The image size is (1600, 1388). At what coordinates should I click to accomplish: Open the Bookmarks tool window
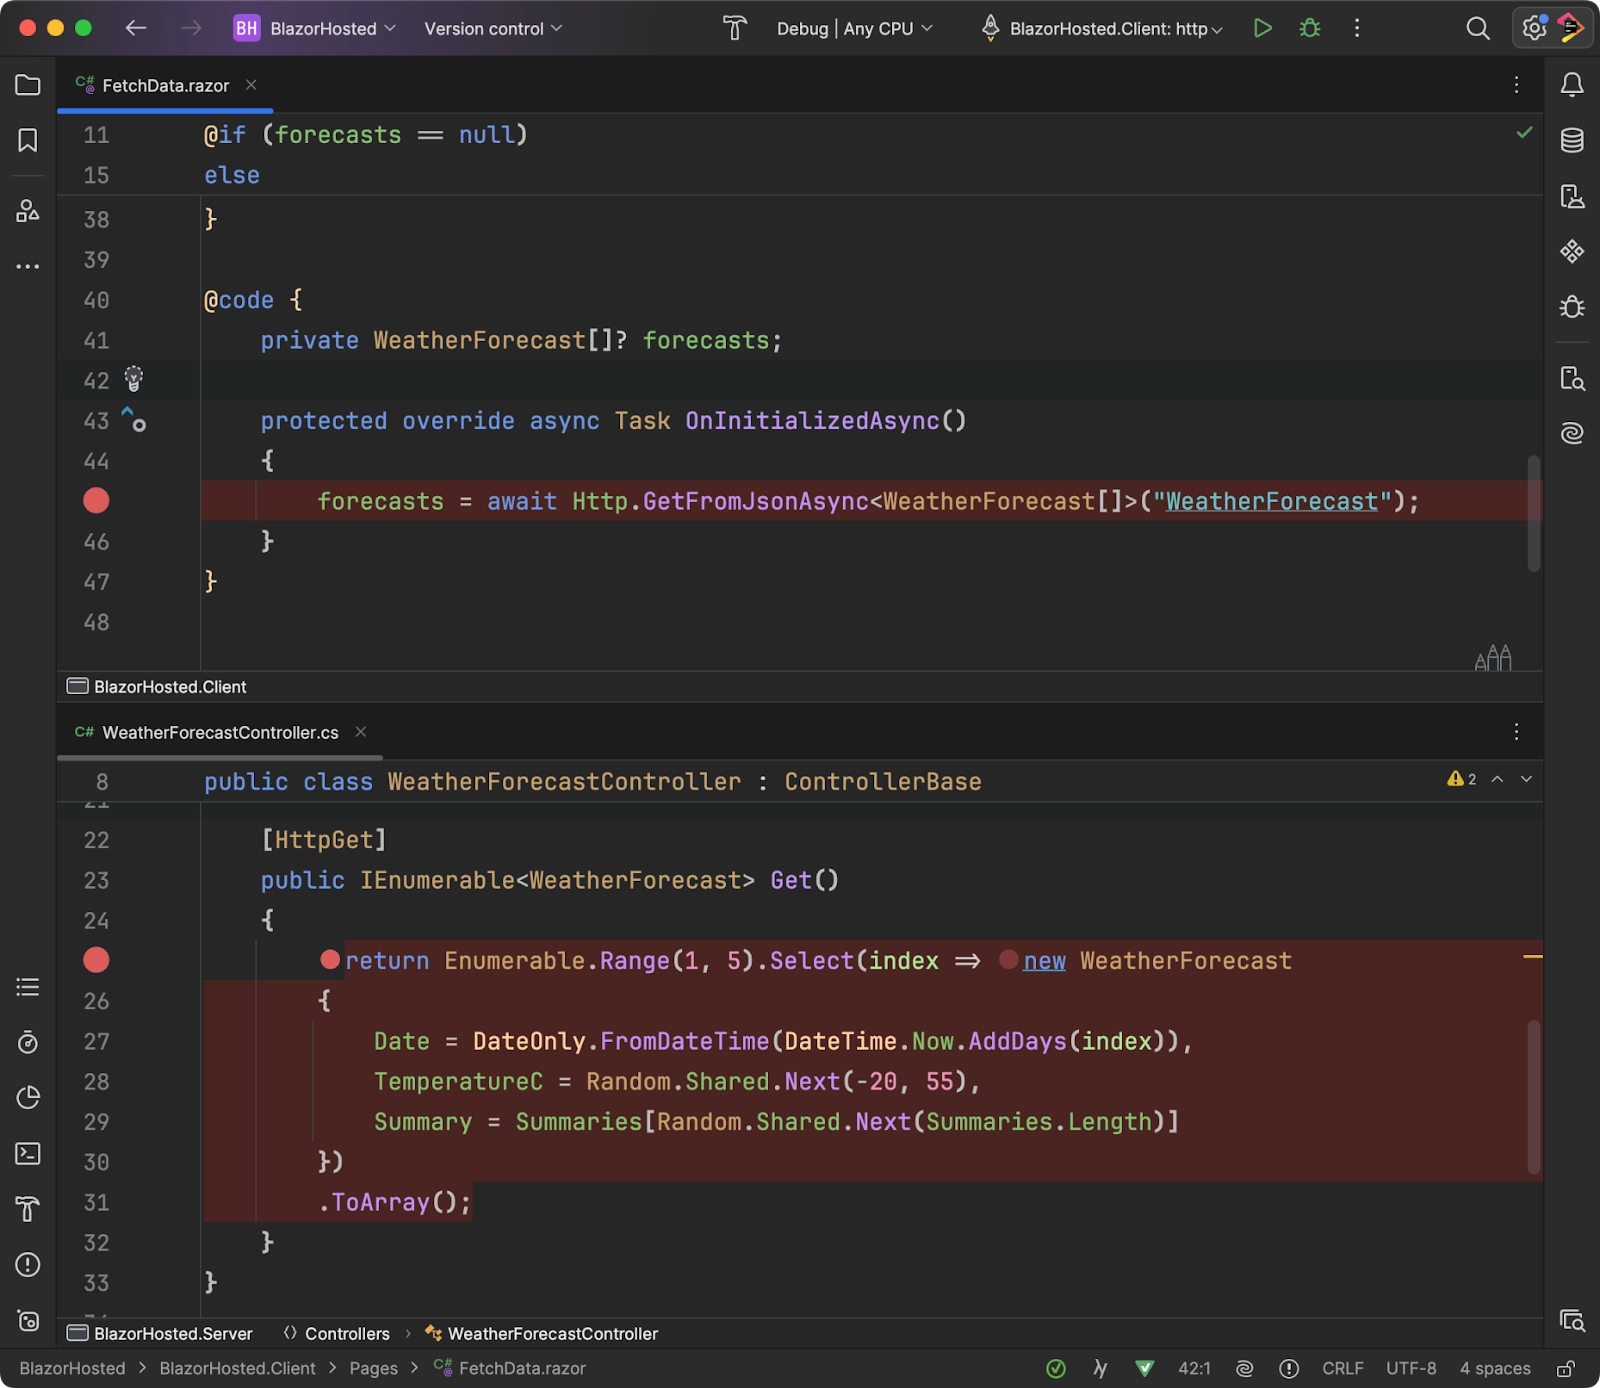click(28, 140)
